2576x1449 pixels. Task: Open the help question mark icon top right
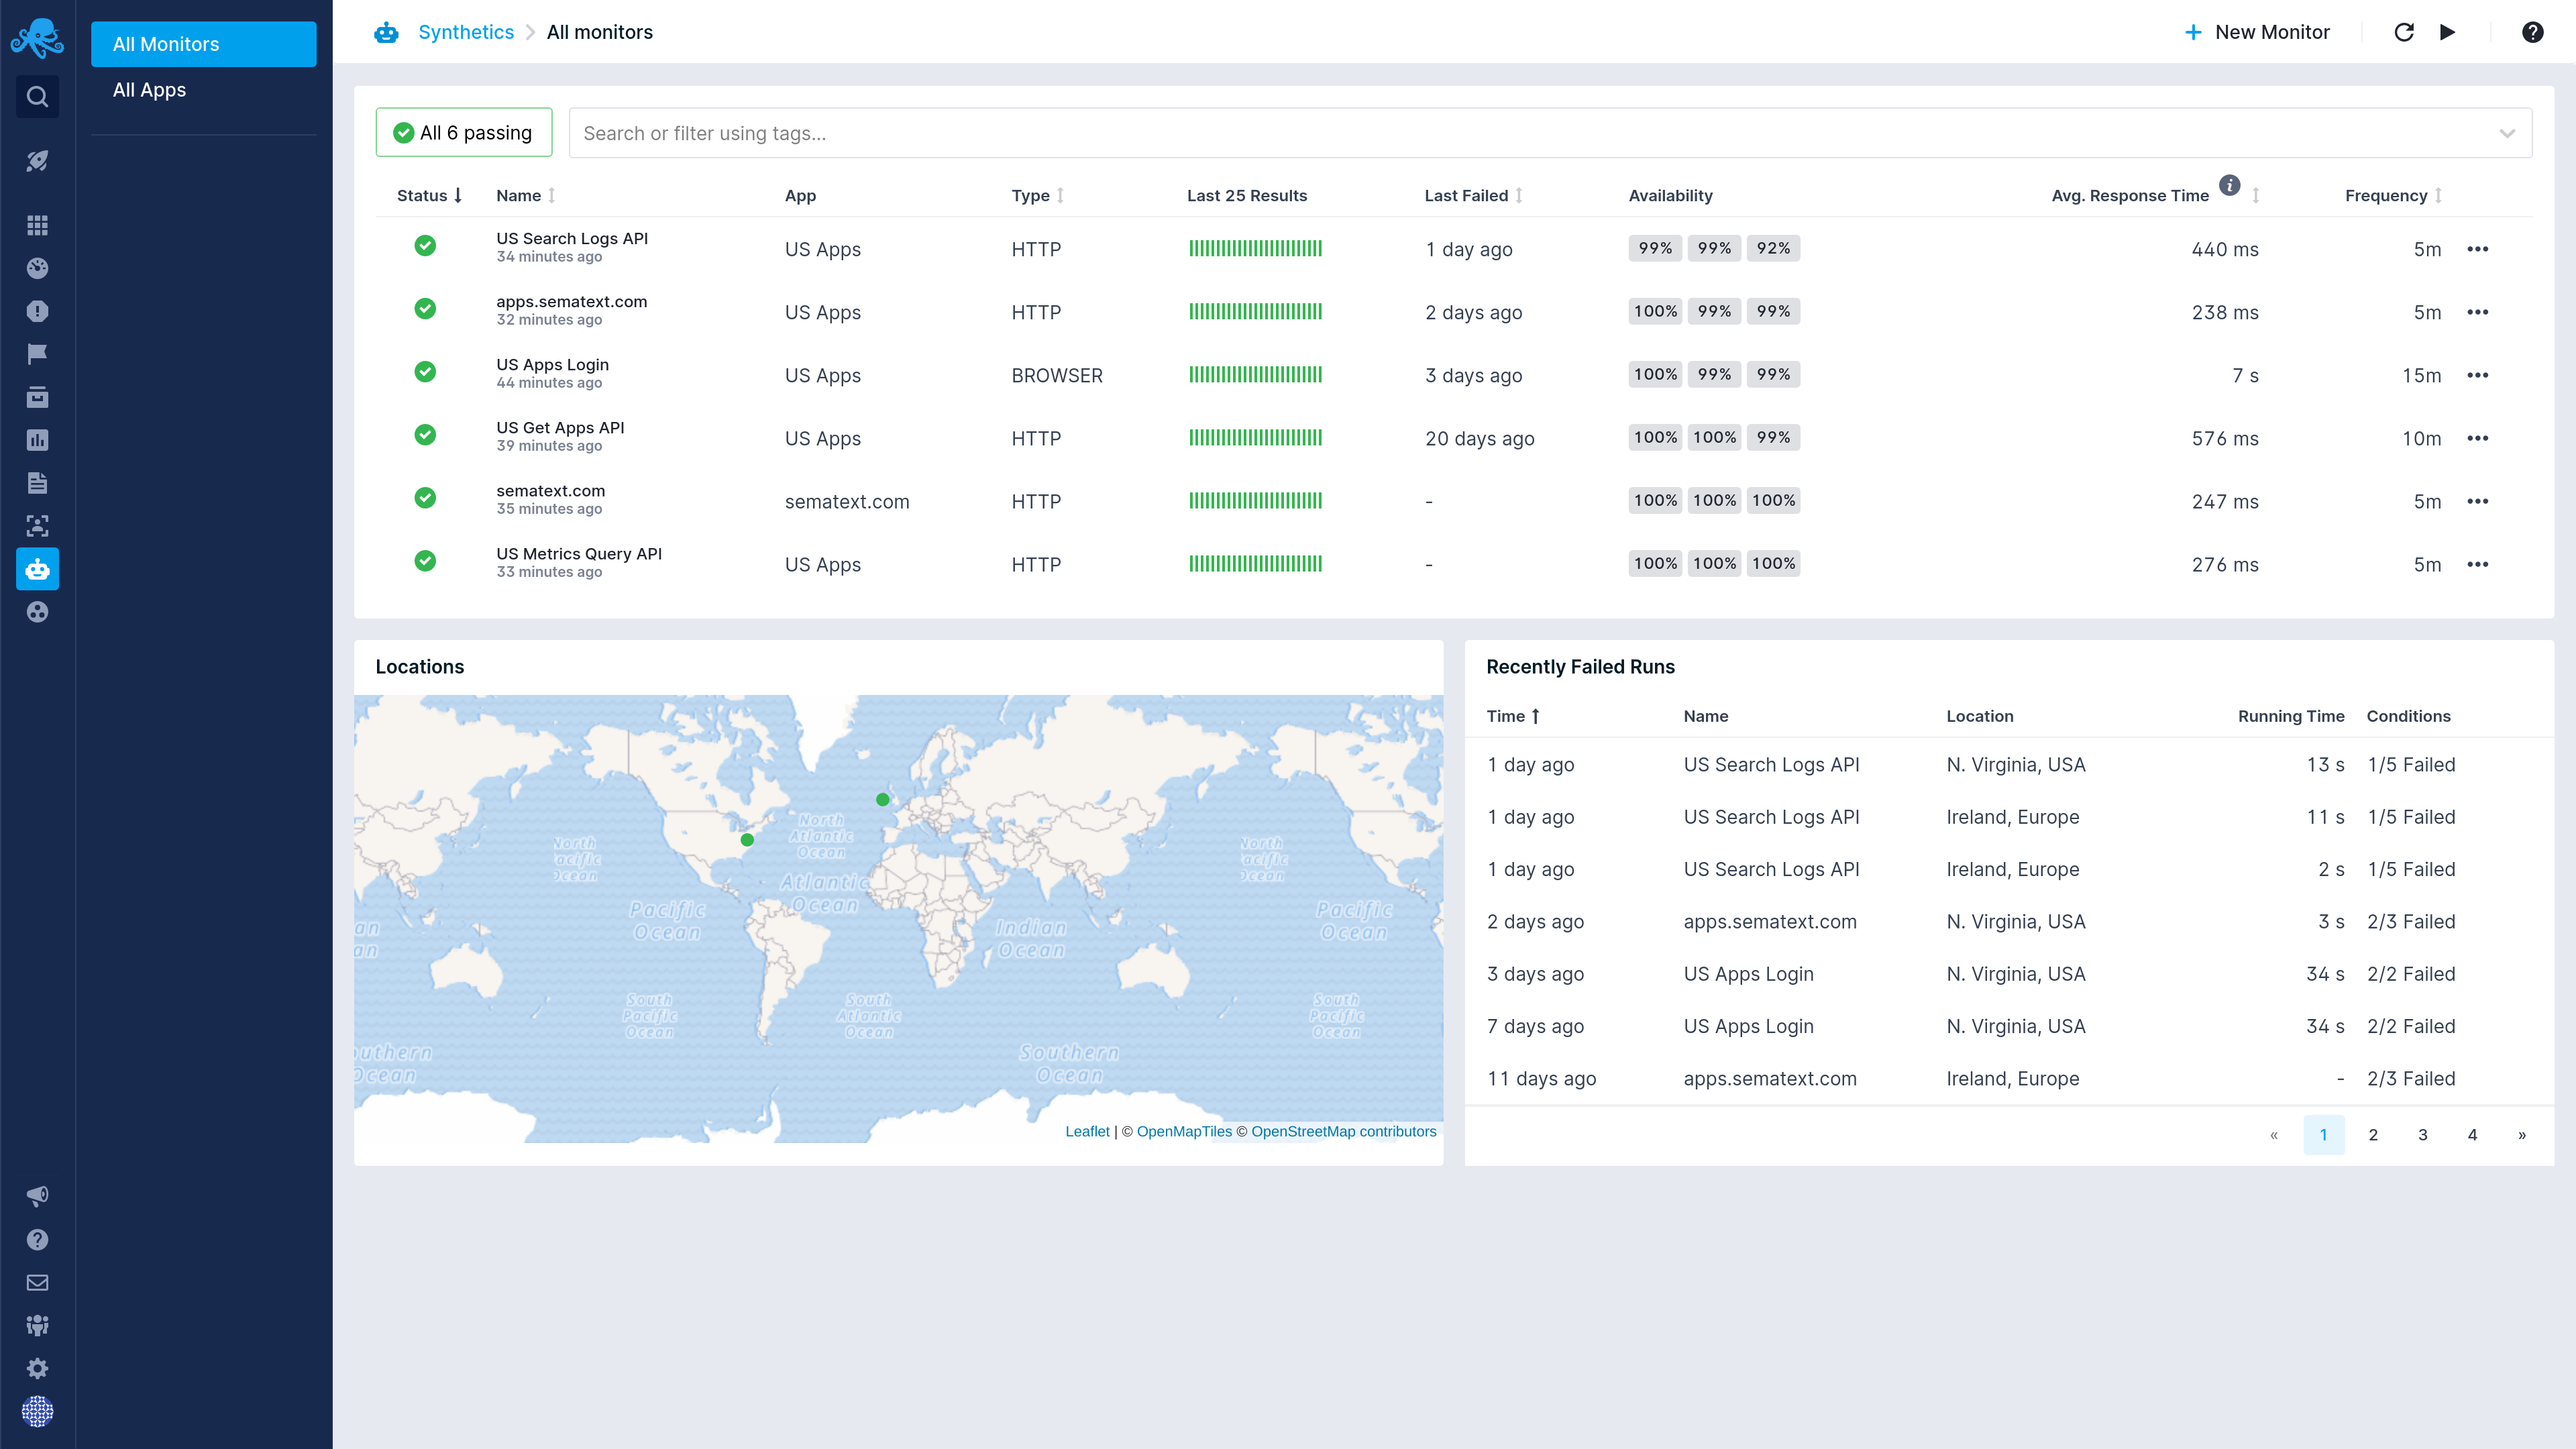(2532, 32)
